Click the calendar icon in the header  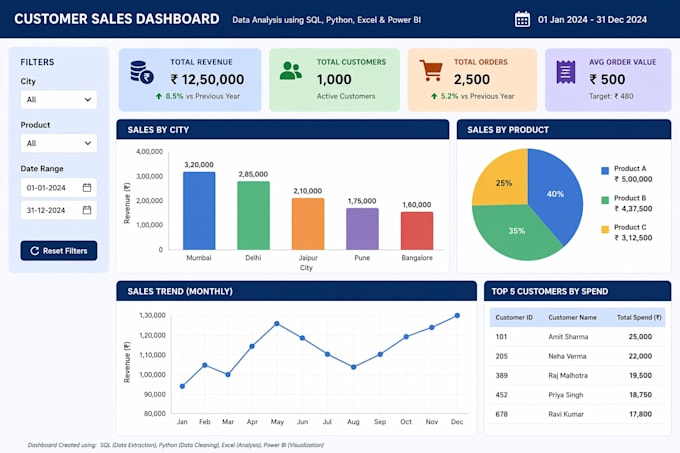(522, 20)
